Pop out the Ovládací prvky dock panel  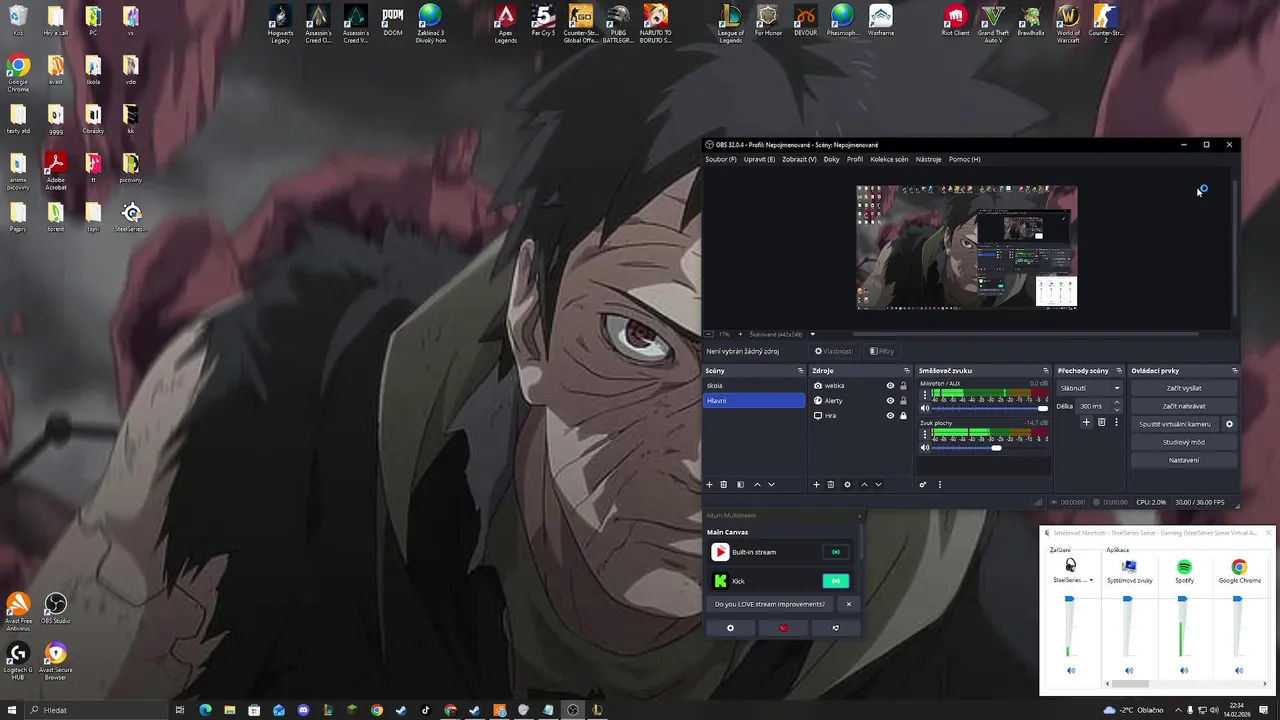[1235, 371]
